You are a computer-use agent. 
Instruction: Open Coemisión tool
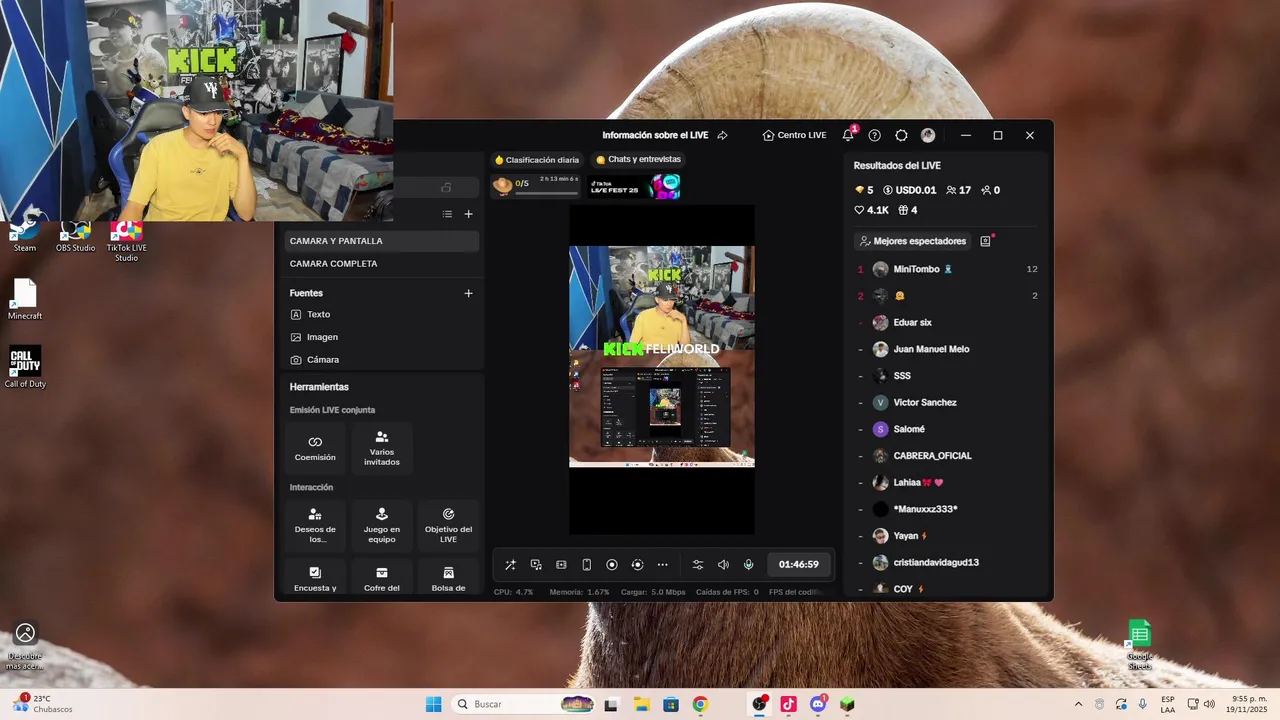pyautogui.click(x=315, y=448)
